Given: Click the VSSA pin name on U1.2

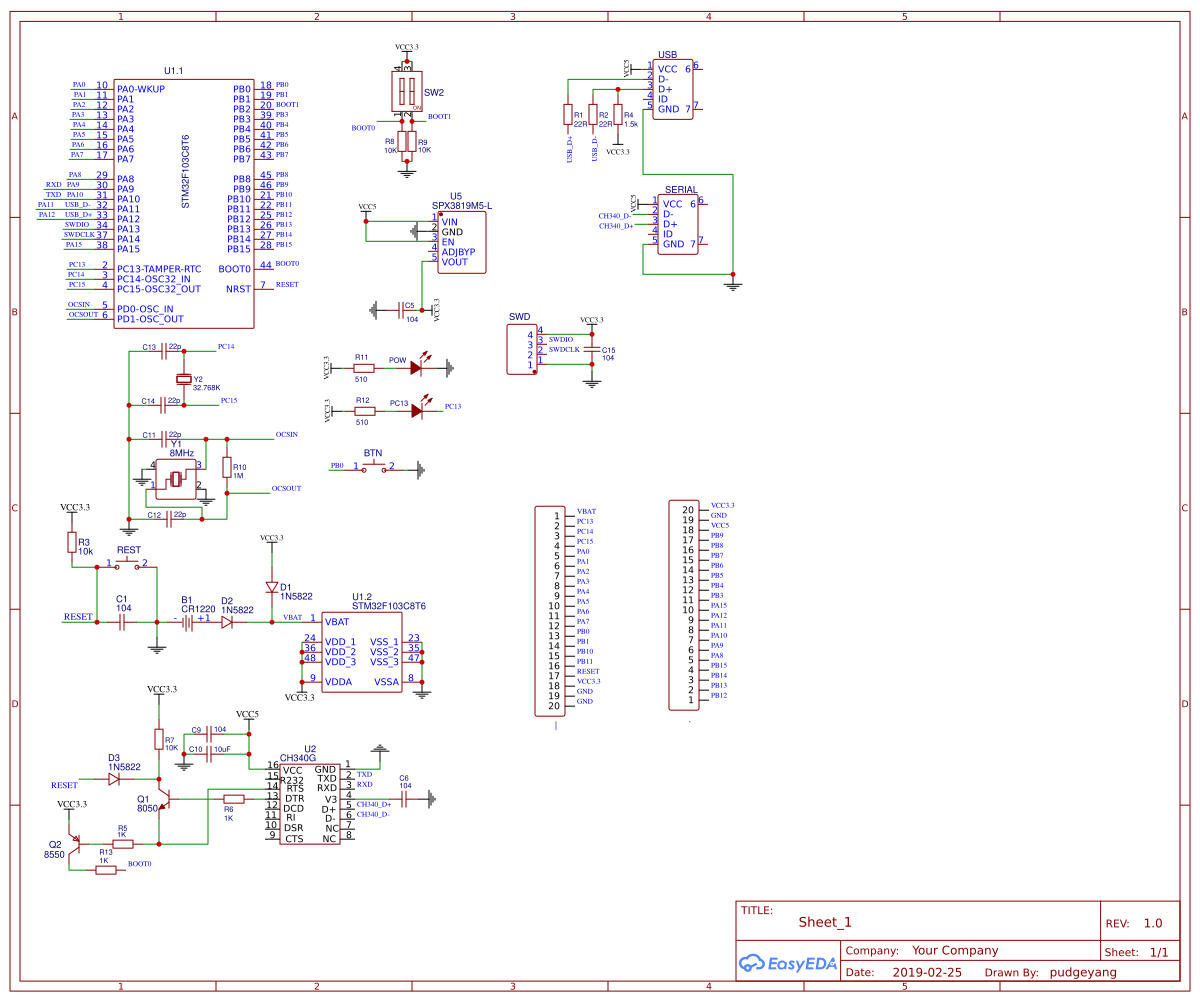Looking at the screenshot, I should (386, 682).
